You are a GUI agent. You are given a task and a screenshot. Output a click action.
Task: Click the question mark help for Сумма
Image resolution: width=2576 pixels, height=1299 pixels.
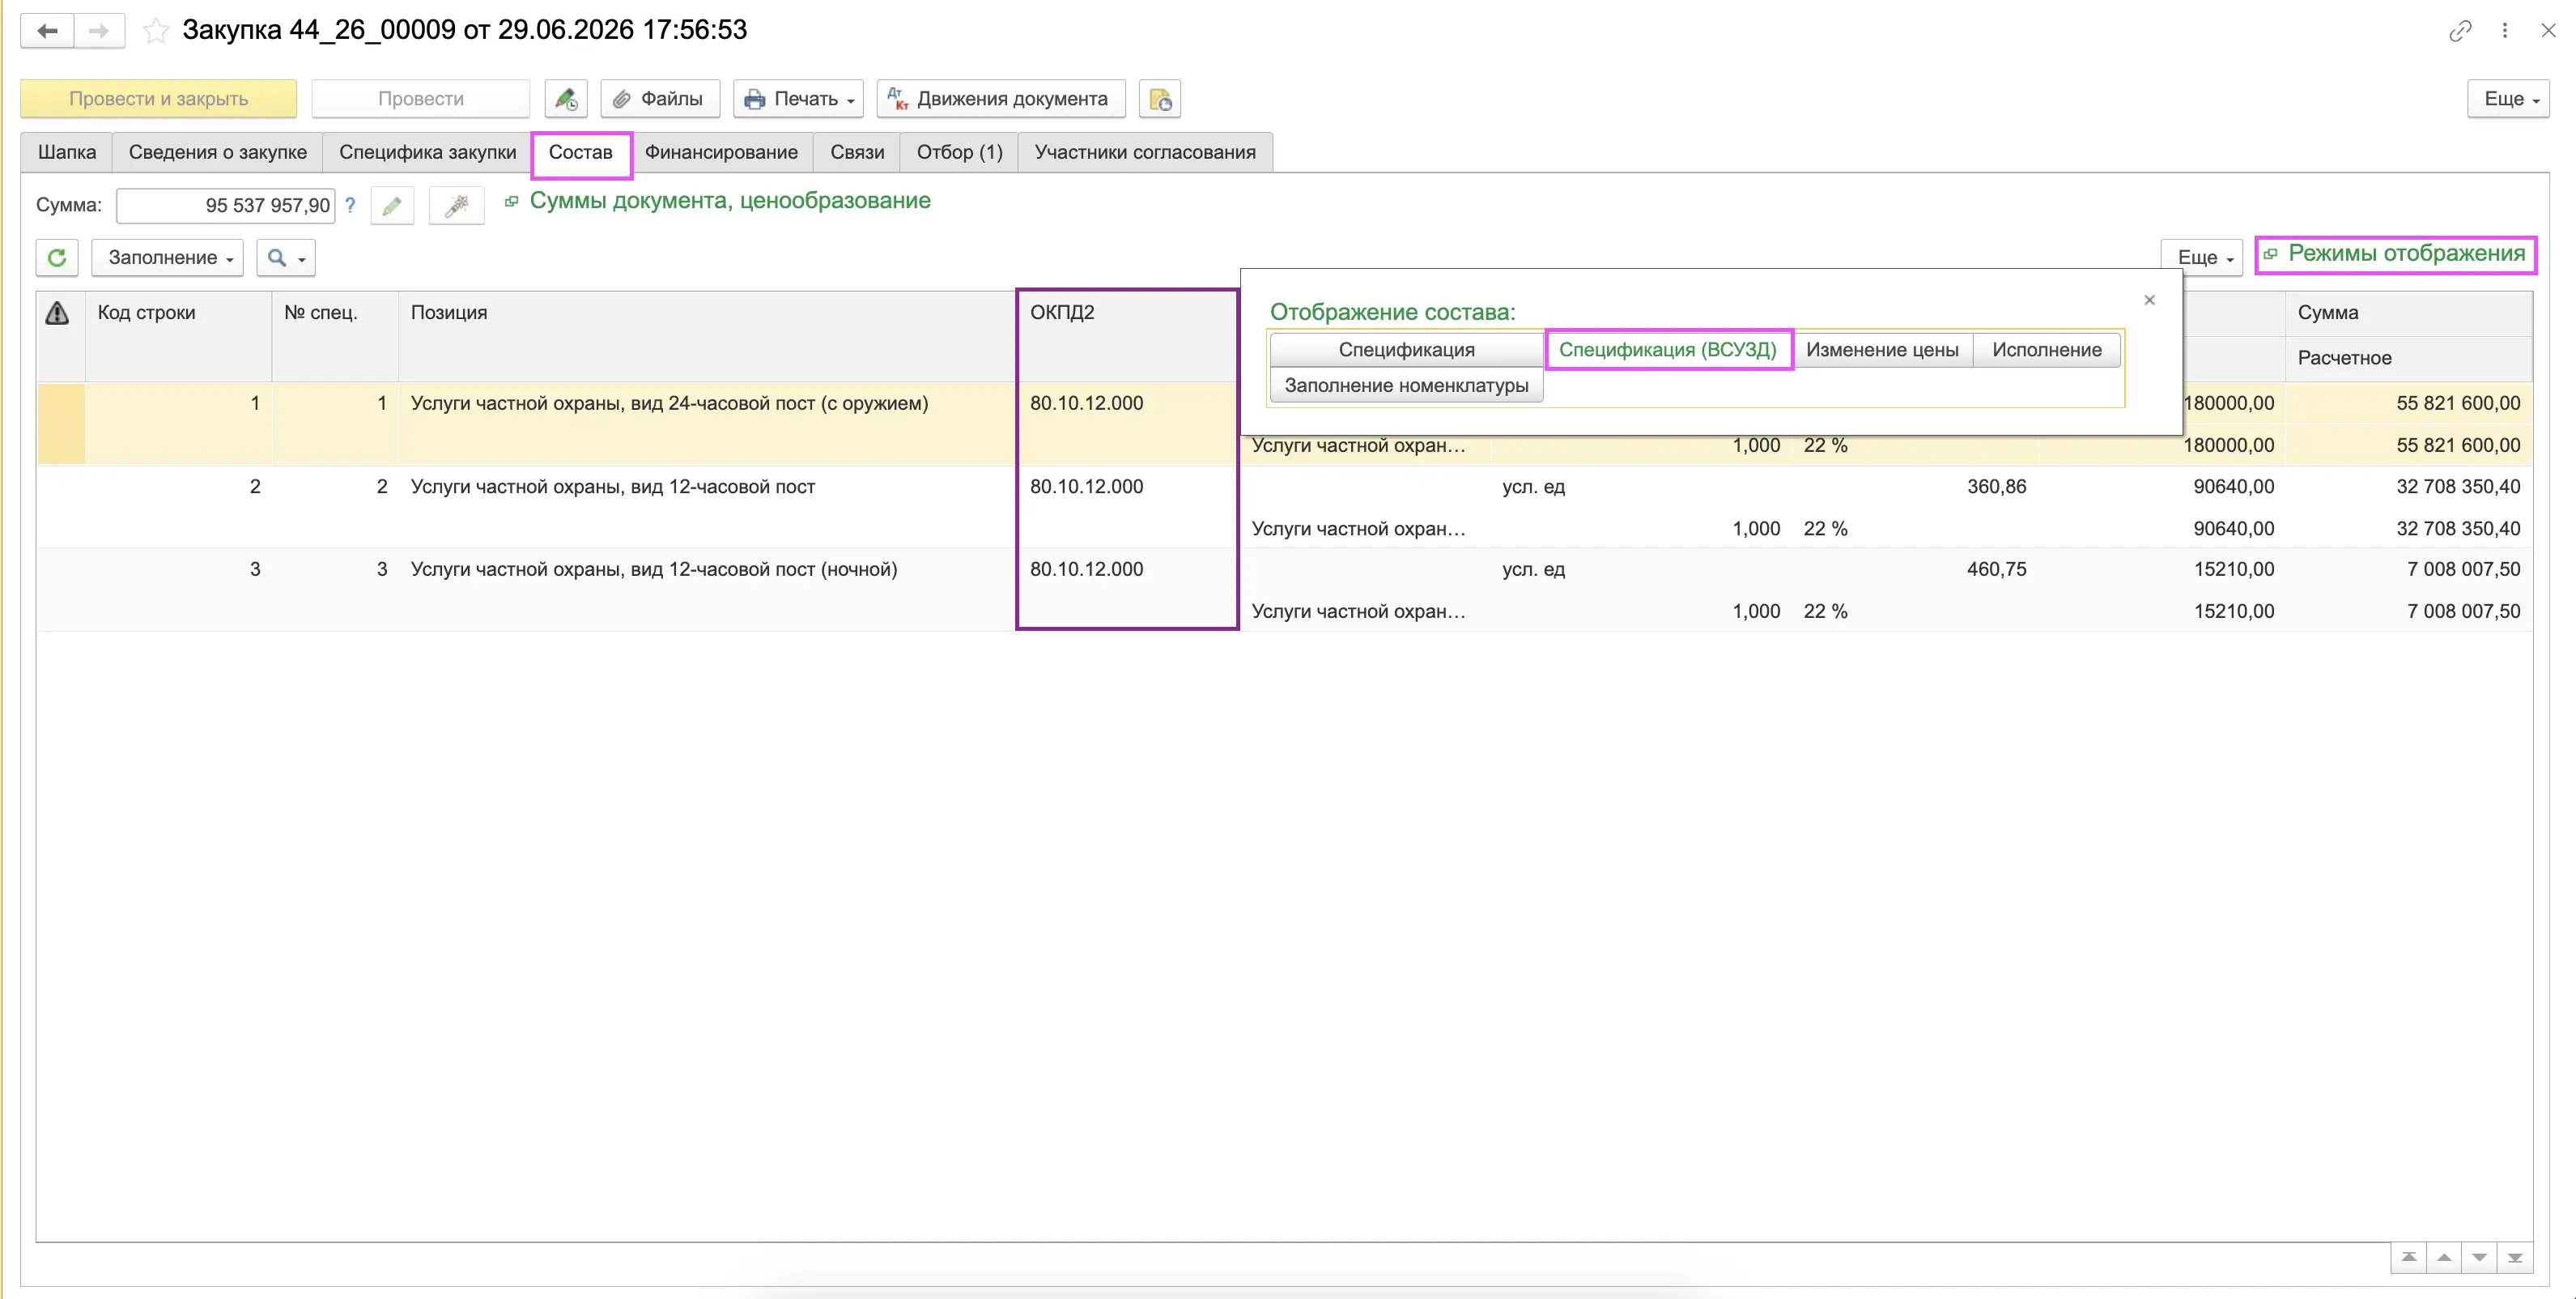click(350, 205)
